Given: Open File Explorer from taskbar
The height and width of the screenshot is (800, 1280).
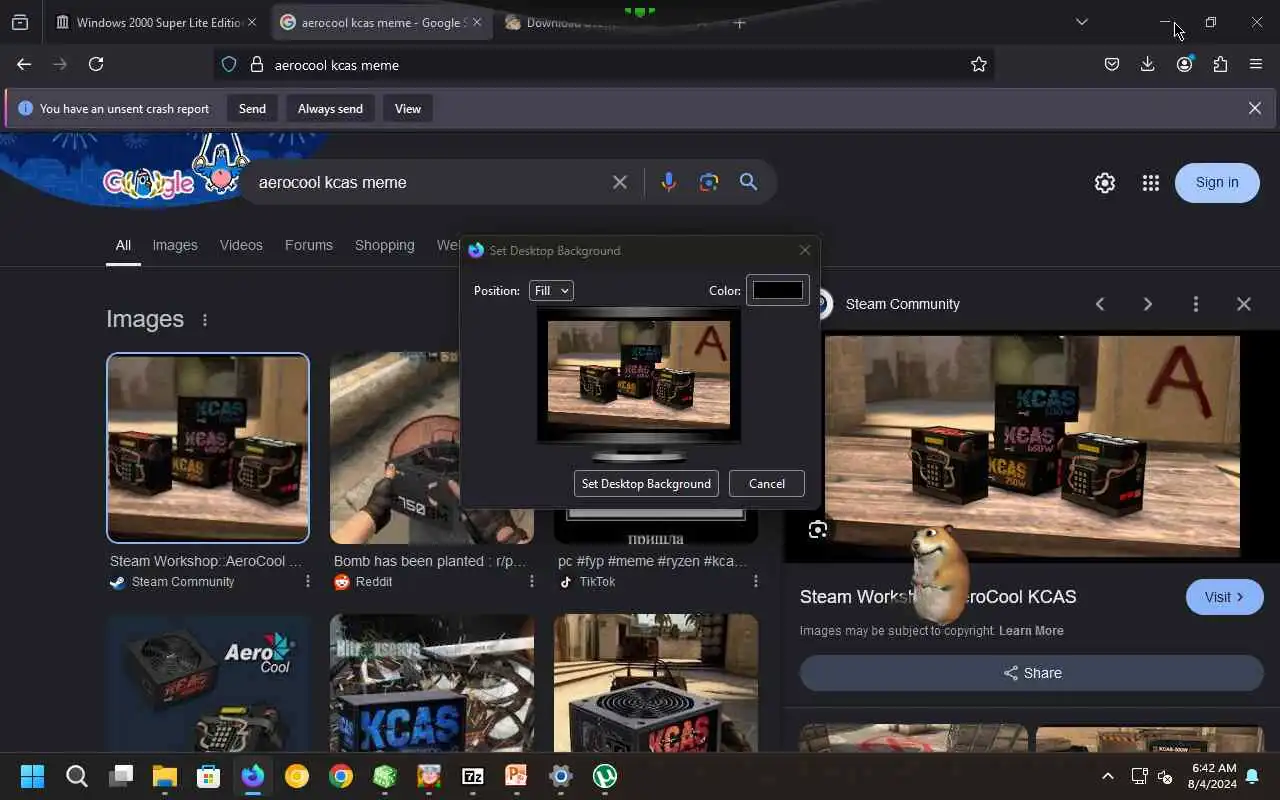Looking at the screenshot, I should pyautogui.click(x=164, y=776).
